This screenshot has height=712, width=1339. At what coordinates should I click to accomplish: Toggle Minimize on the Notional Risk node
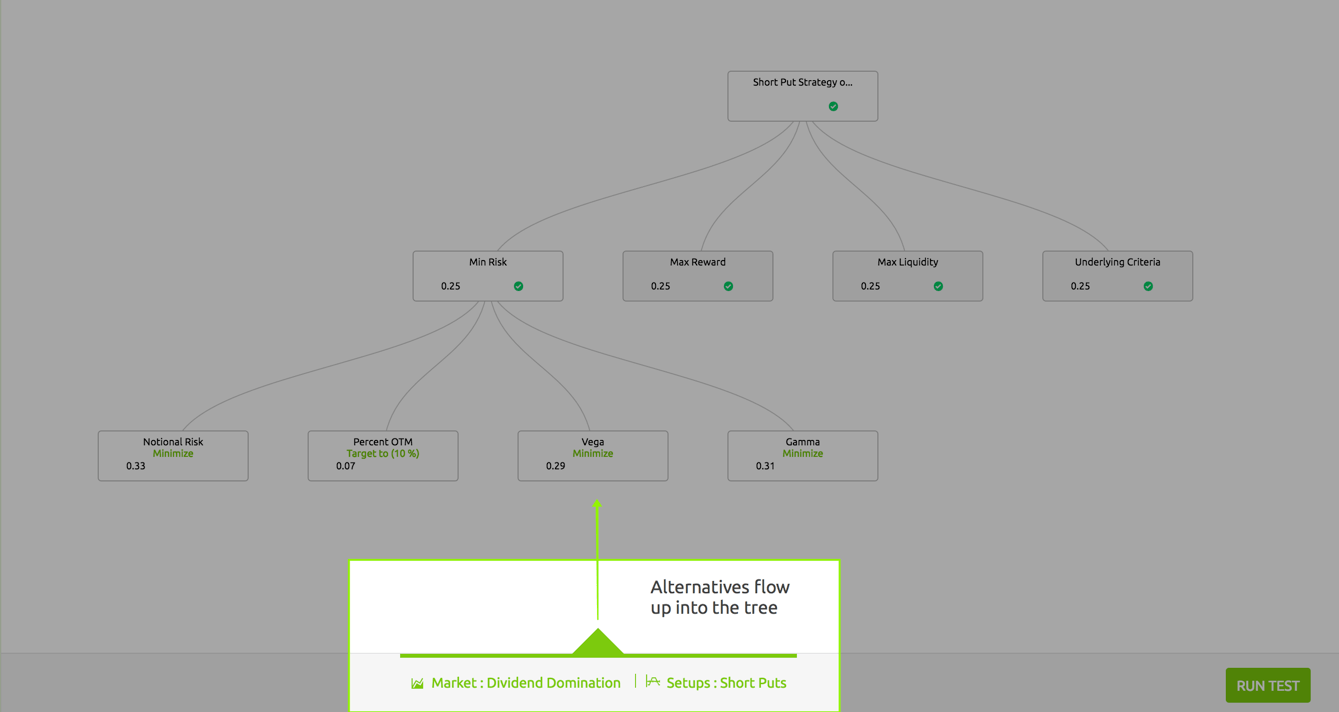coord(172,452)
